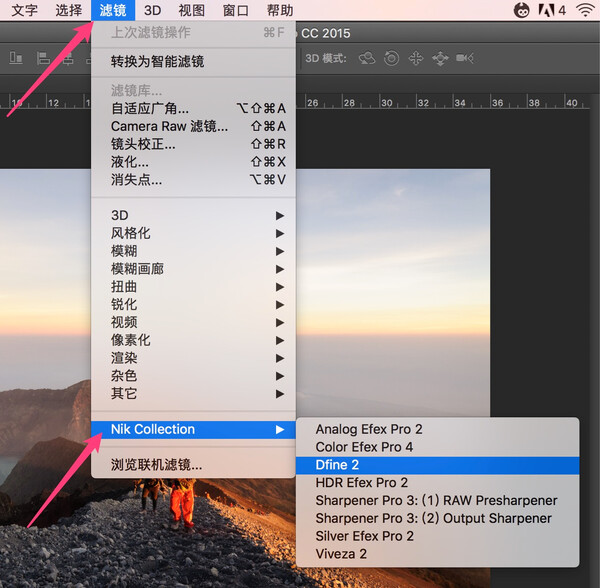Click the Wi-Fi status icon

[585, 10]
